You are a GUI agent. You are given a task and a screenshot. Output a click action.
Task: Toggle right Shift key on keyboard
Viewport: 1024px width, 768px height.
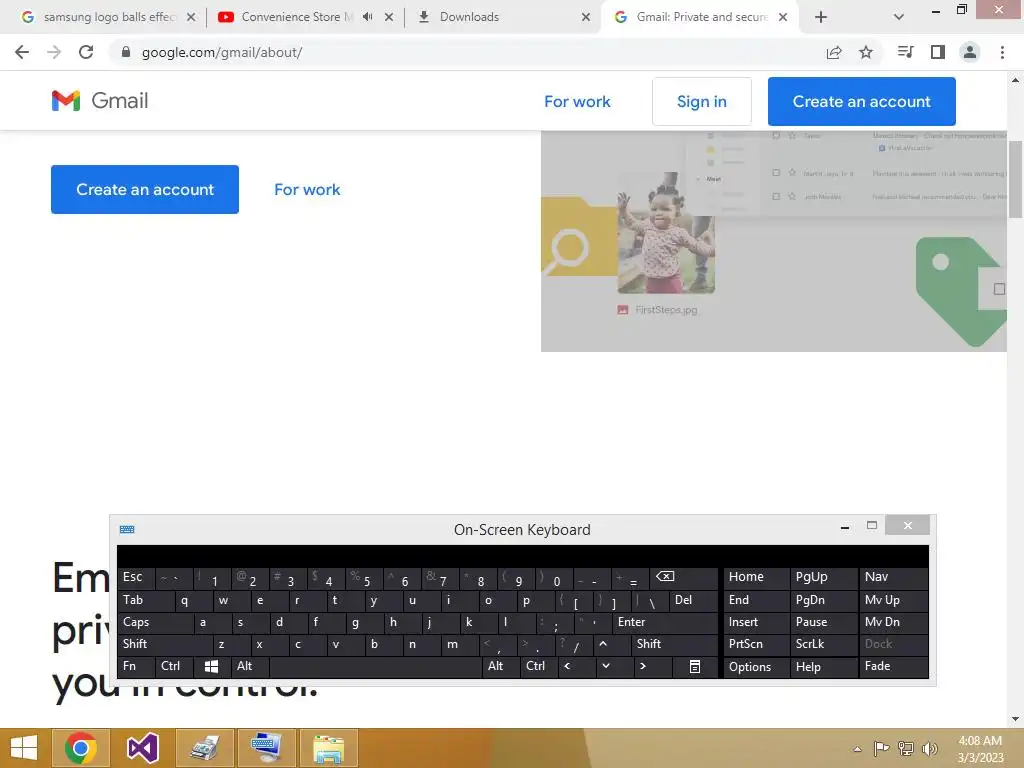(674, 644)
